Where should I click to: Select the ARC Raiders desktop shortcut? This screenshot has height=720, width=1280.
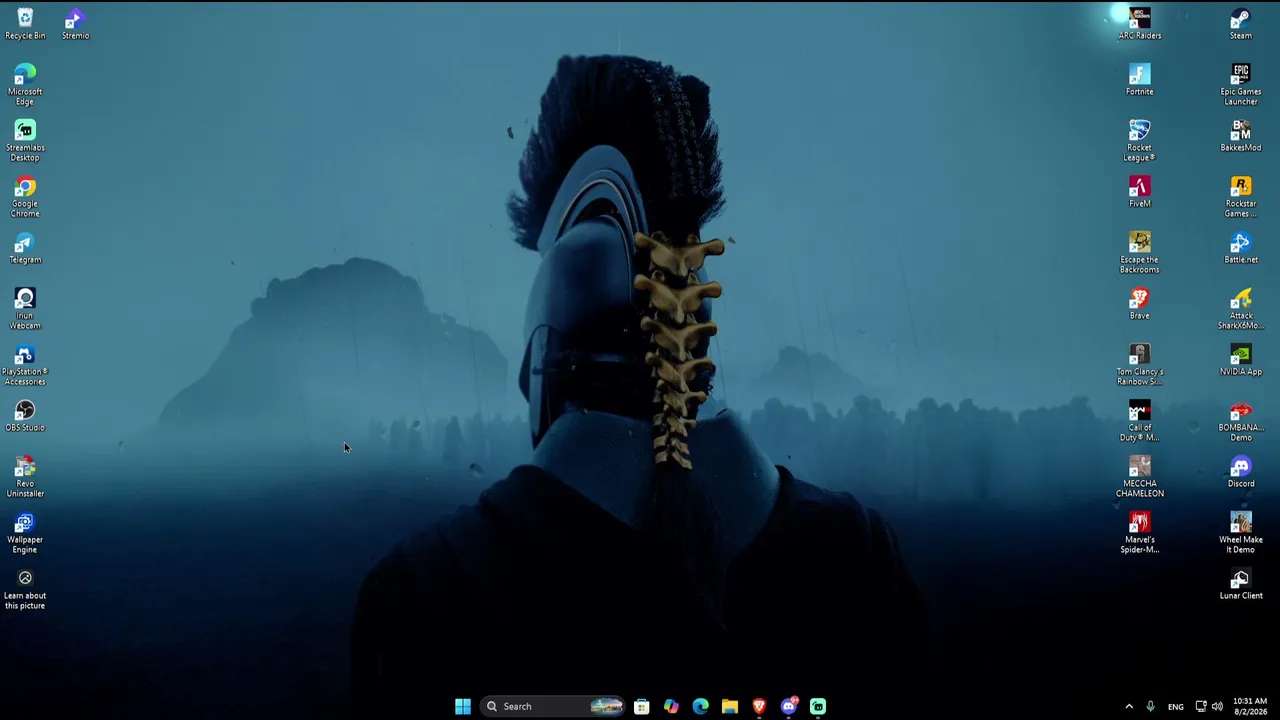(1140, 24)
